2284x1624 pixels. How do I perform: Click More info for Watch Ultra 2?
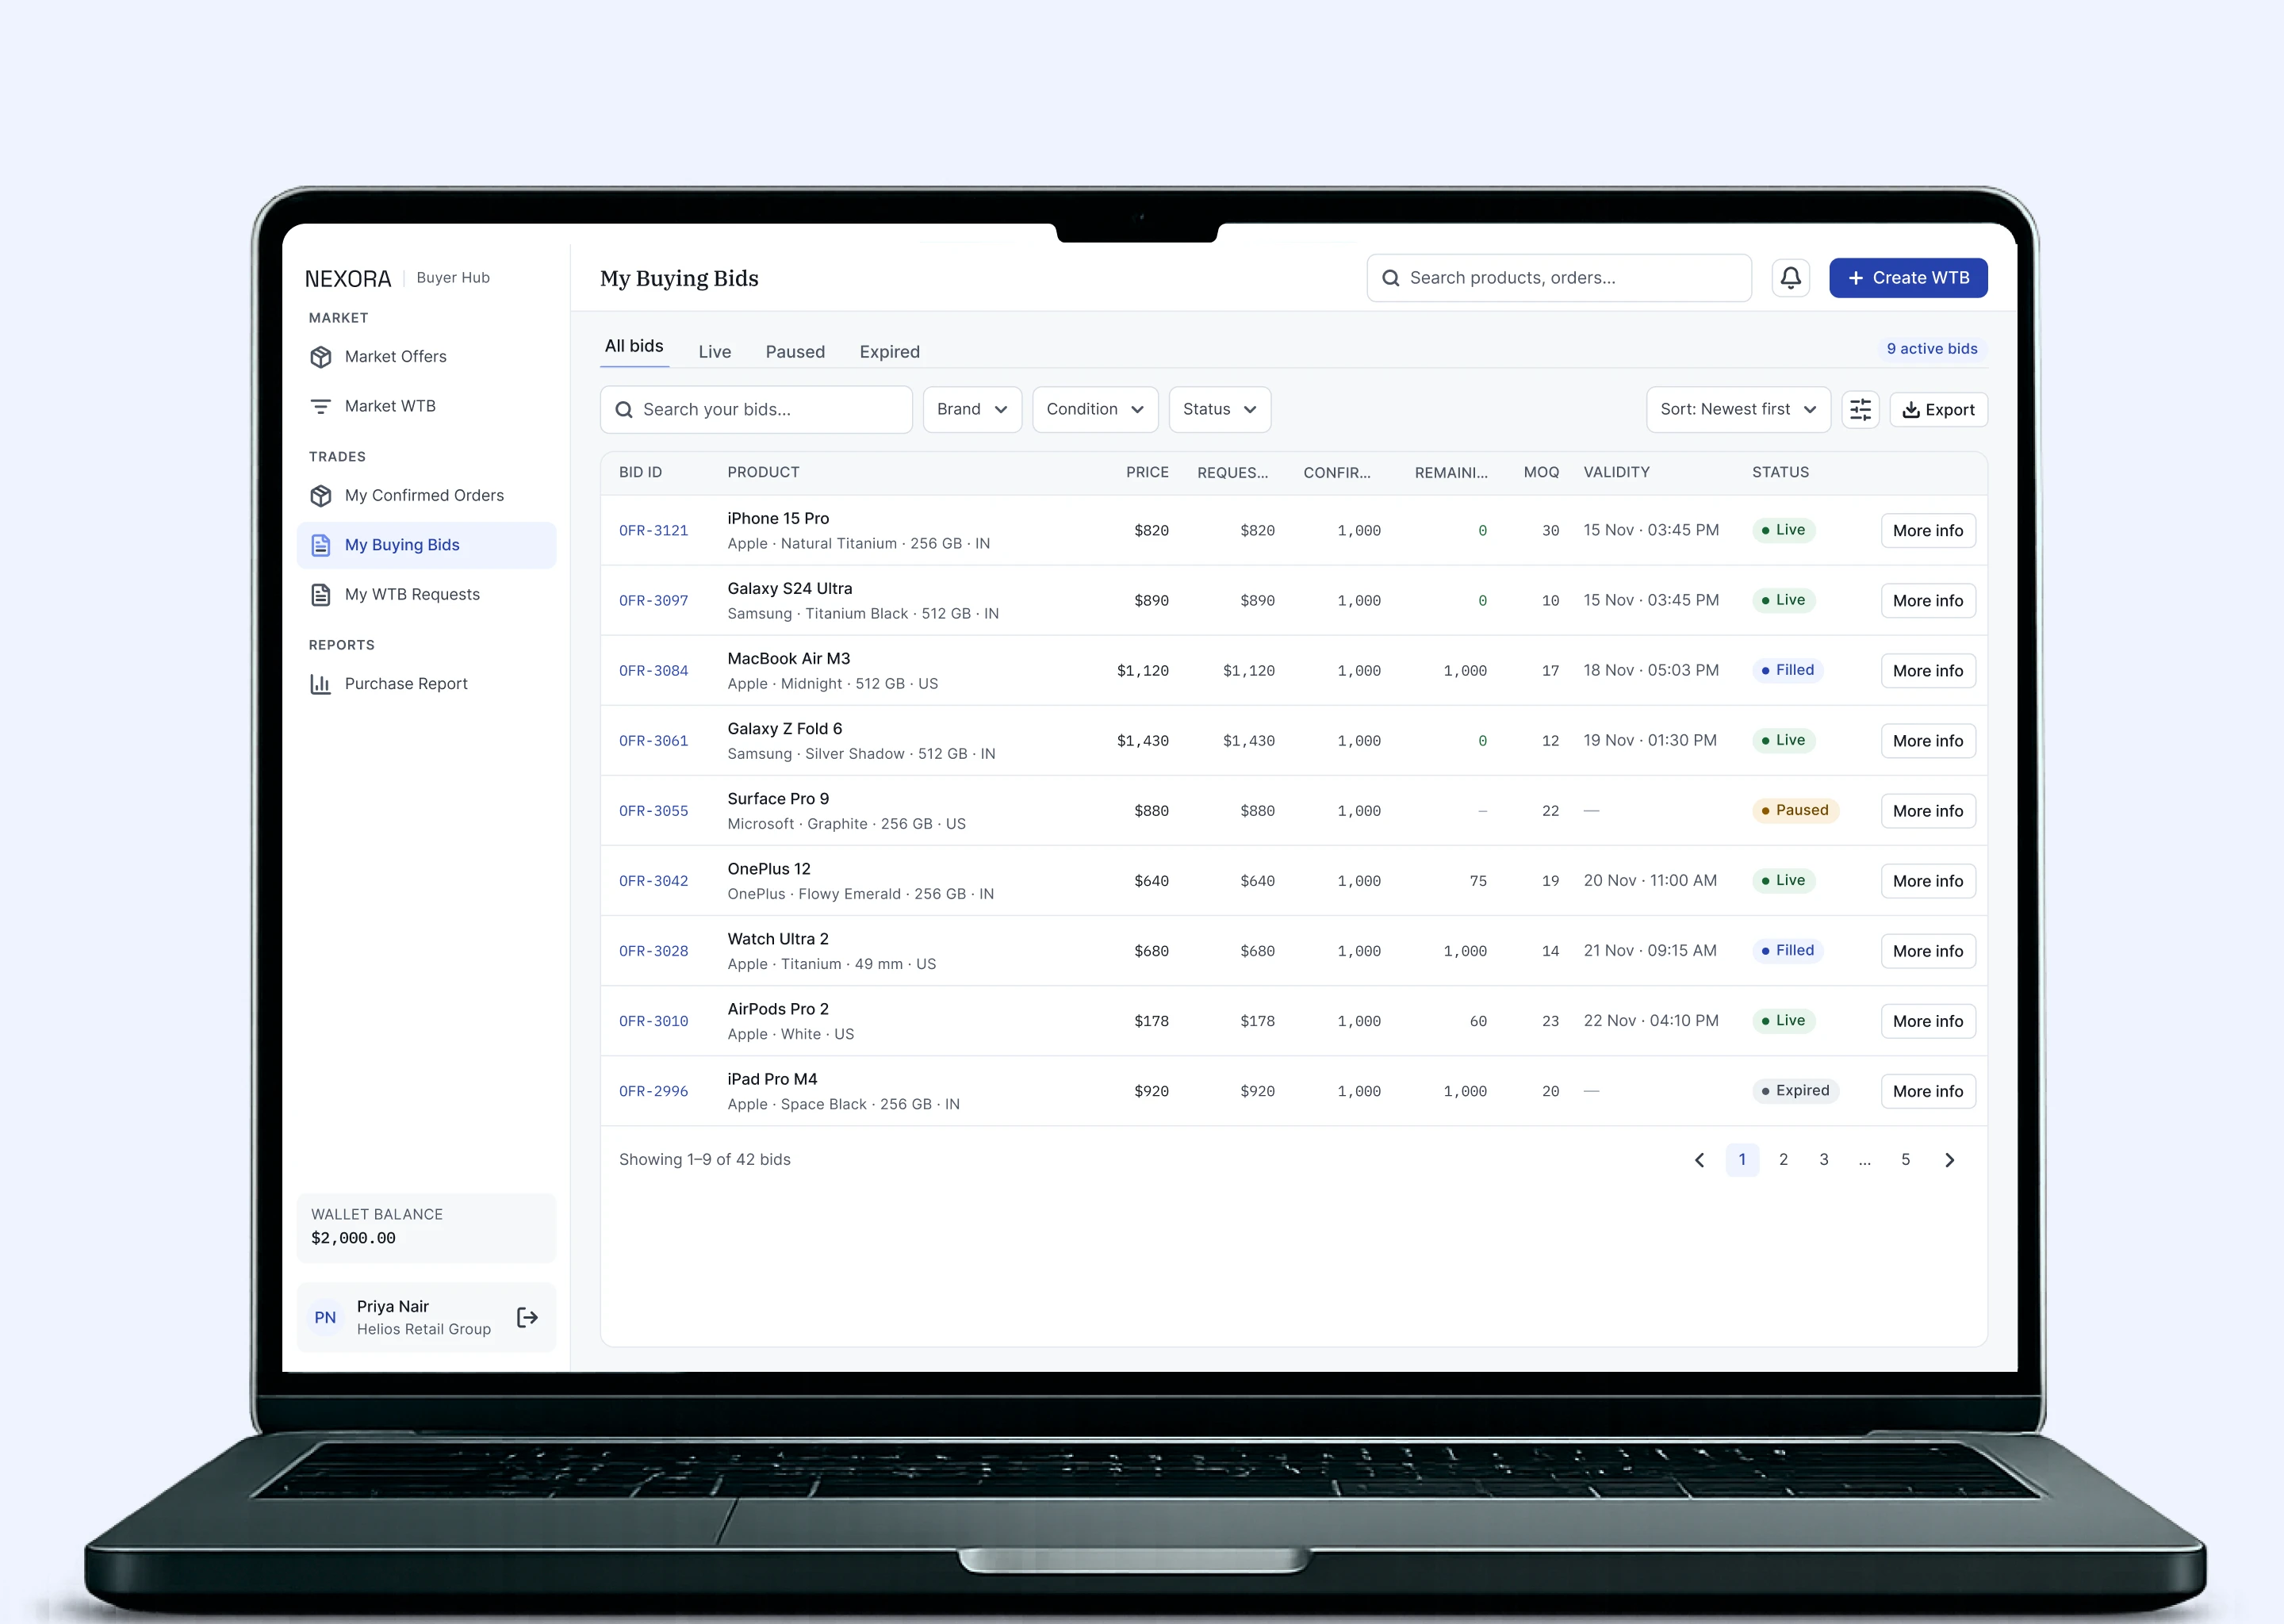pyautogui.click(x=1927, y=951)
